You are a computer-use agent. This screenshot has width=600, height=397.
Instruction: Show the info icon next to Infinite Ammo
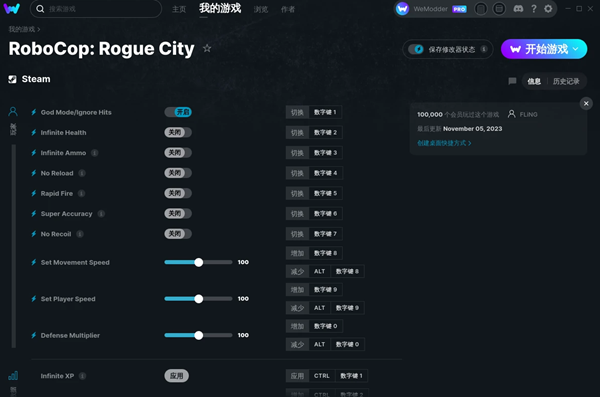tap(95, 153)
